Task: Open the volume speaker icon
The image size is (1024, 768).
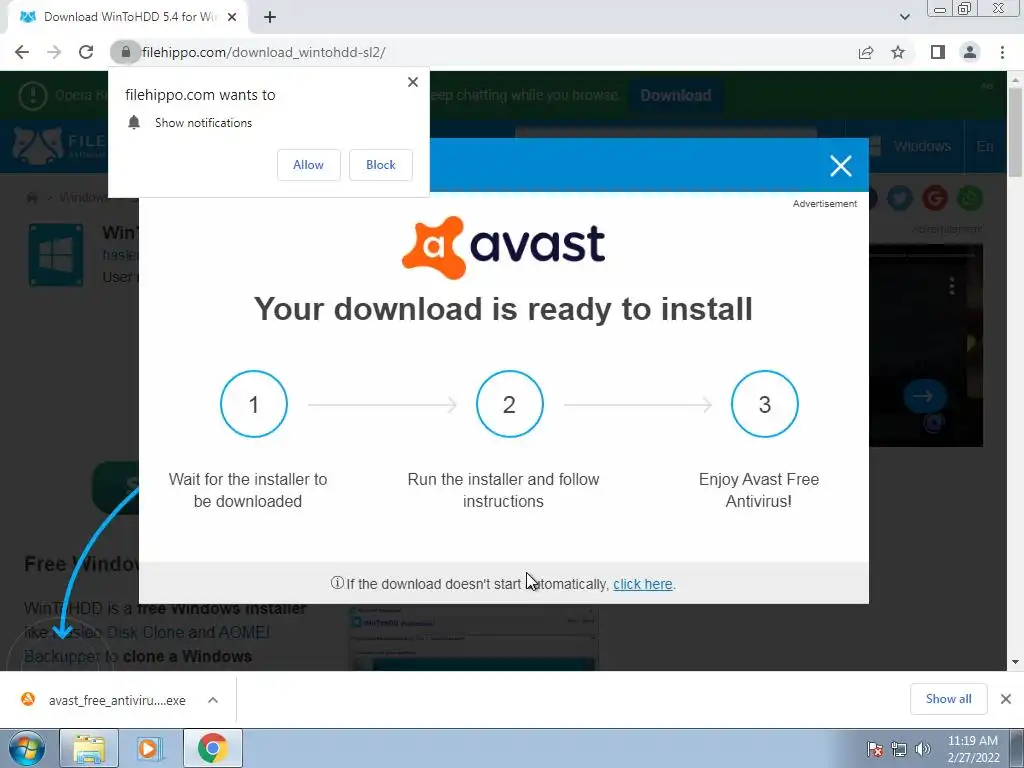Action: click(x=923, y=749)
